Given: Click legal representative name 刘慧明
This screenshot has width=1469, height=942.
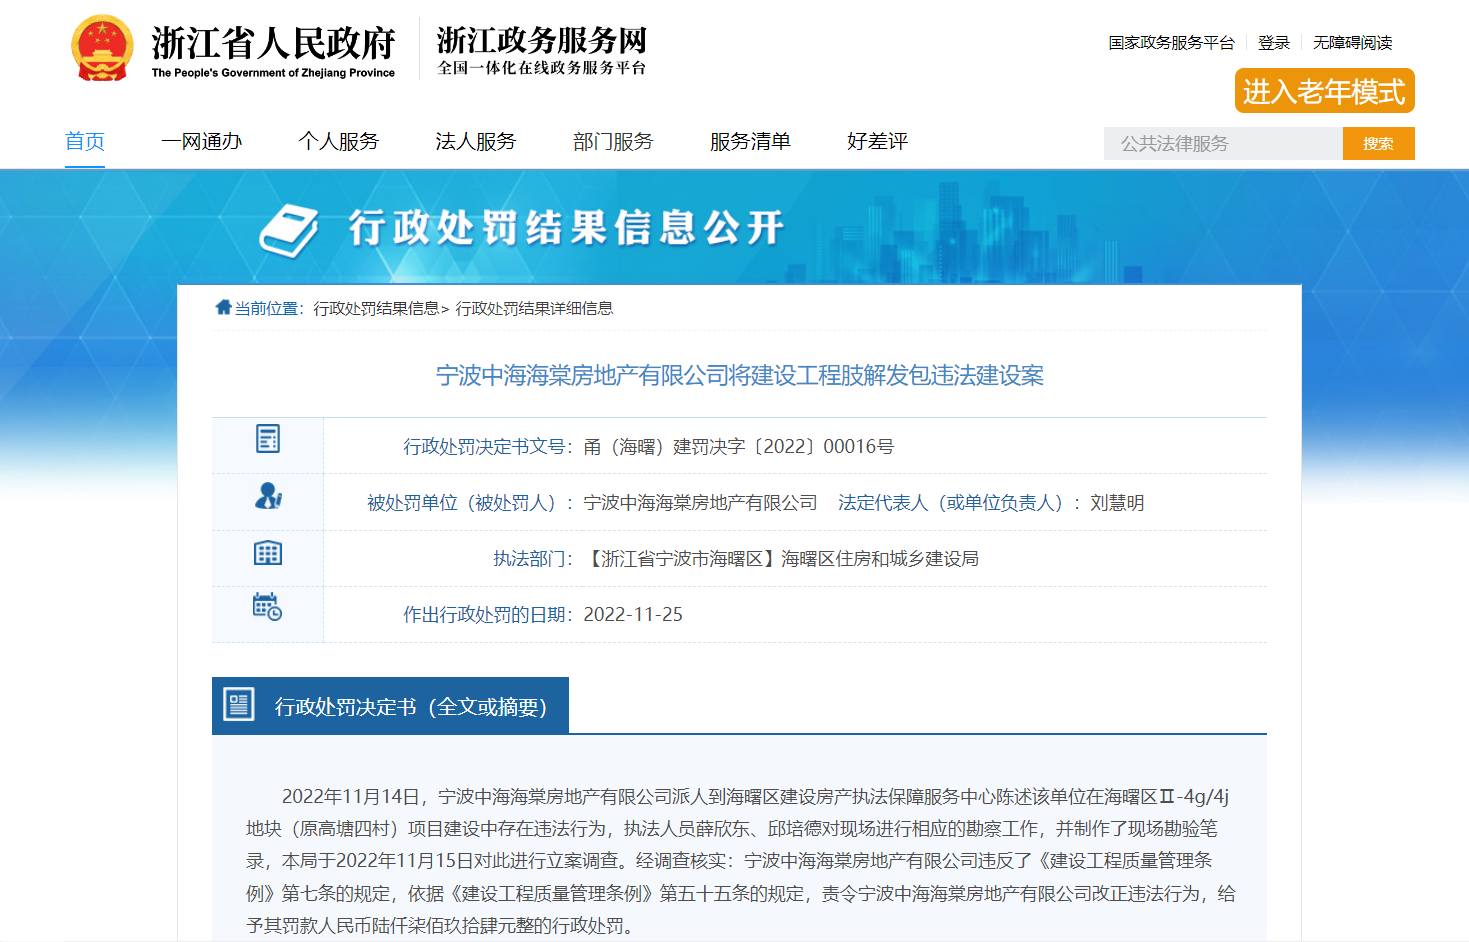Looking at the screenshot, I should pyautogui.click(x=1117, y=502).
